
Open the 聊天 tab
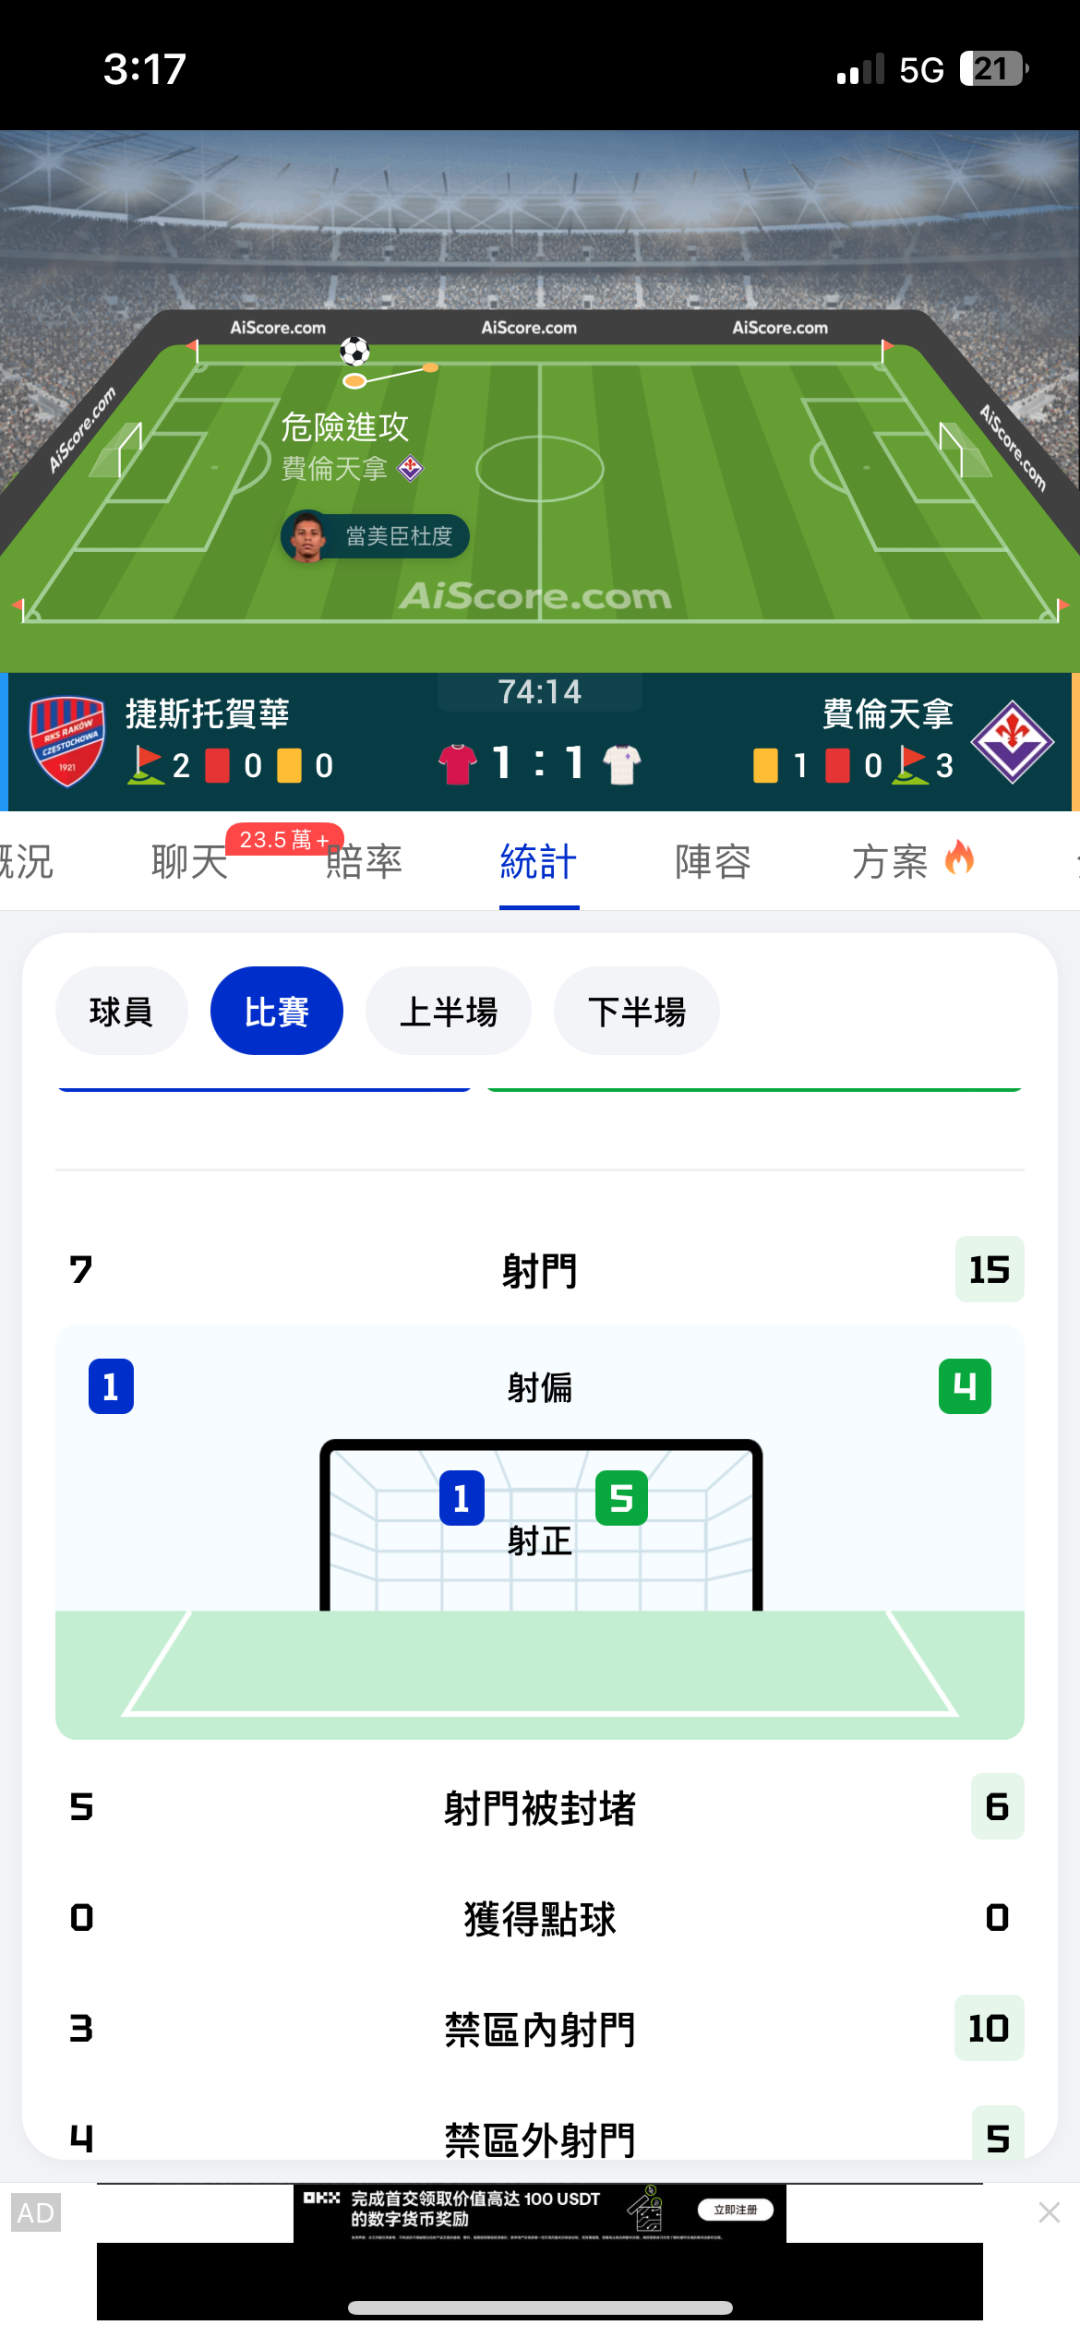[x=189, y=861]
